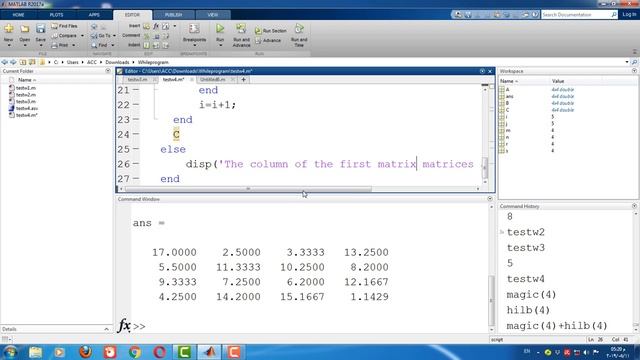Click the Run green play icon

pos(220,29)
